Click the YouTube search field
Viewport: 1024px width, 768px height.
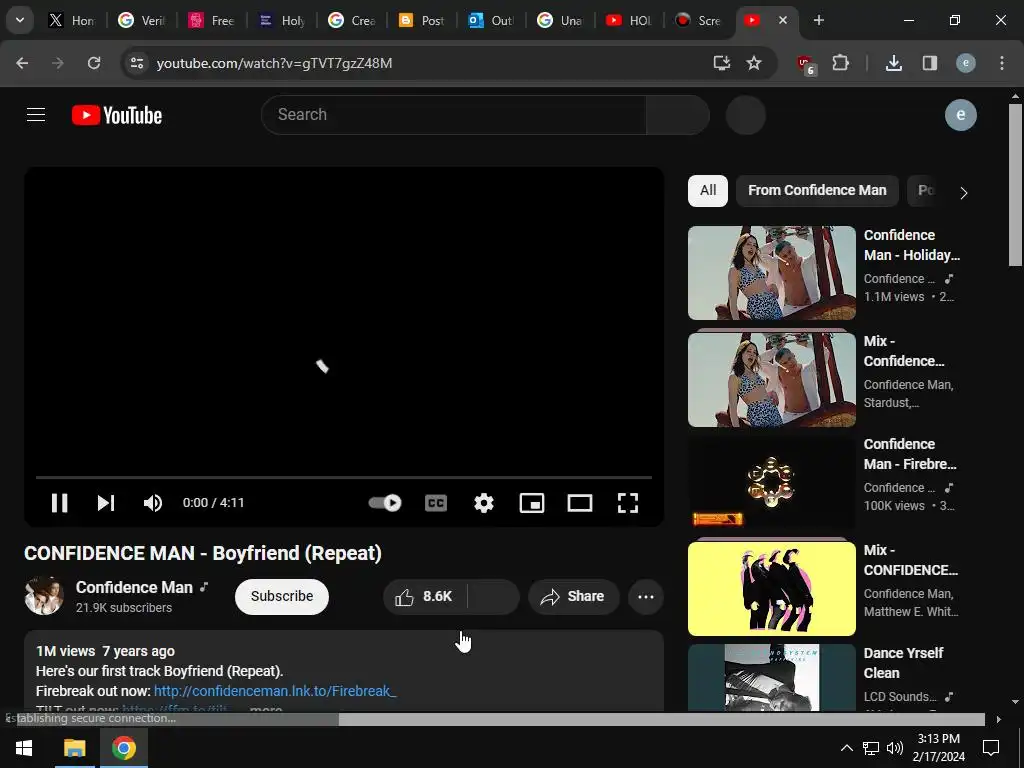click(454, 115)
